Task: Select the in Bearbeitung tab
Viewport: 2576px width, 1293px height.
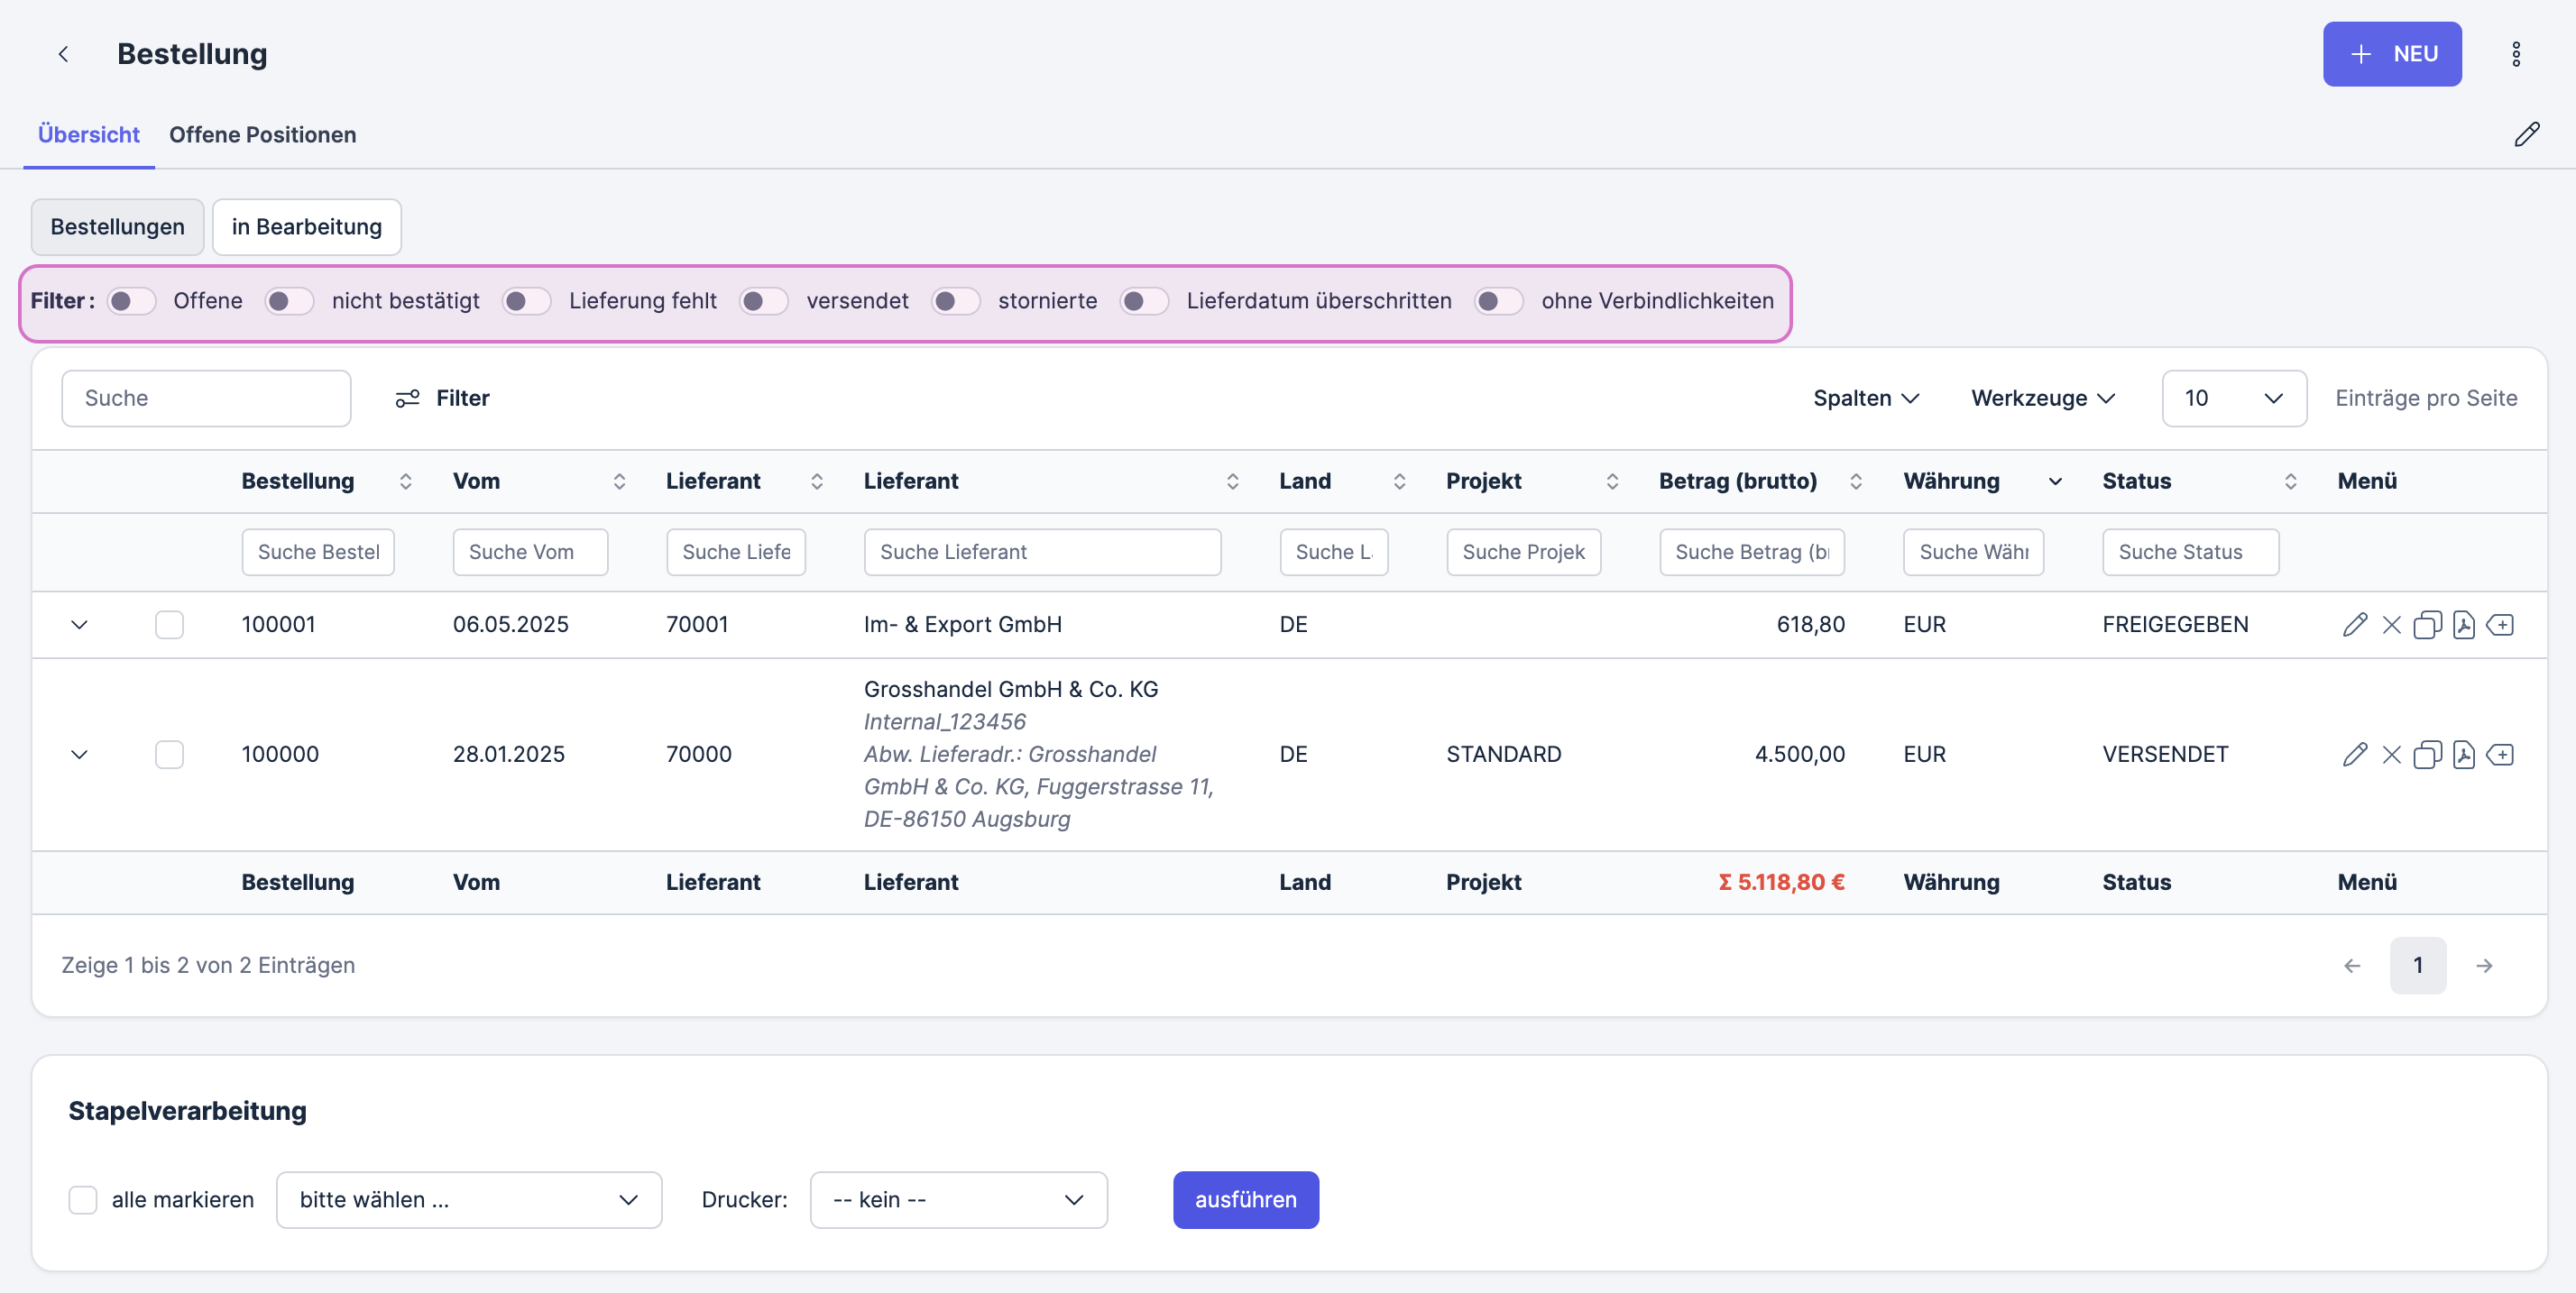Action: pos(306,227)
